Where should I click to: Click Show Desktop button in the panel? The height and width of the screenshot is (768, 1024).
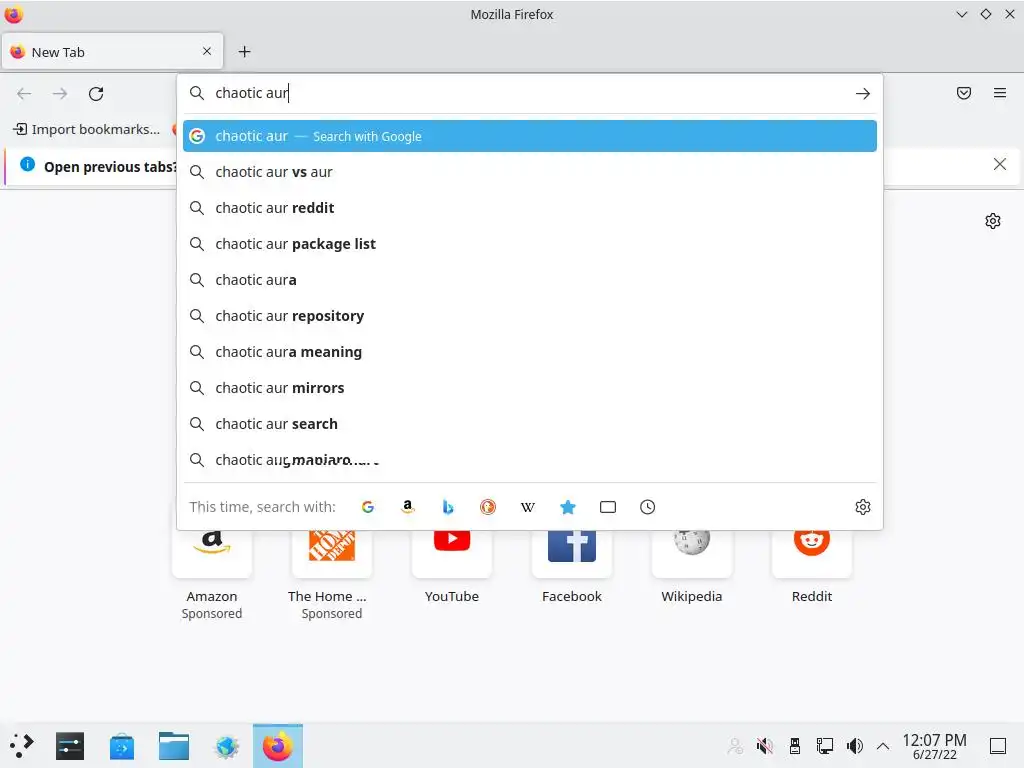pyautogui.click(x=998, y=746)
